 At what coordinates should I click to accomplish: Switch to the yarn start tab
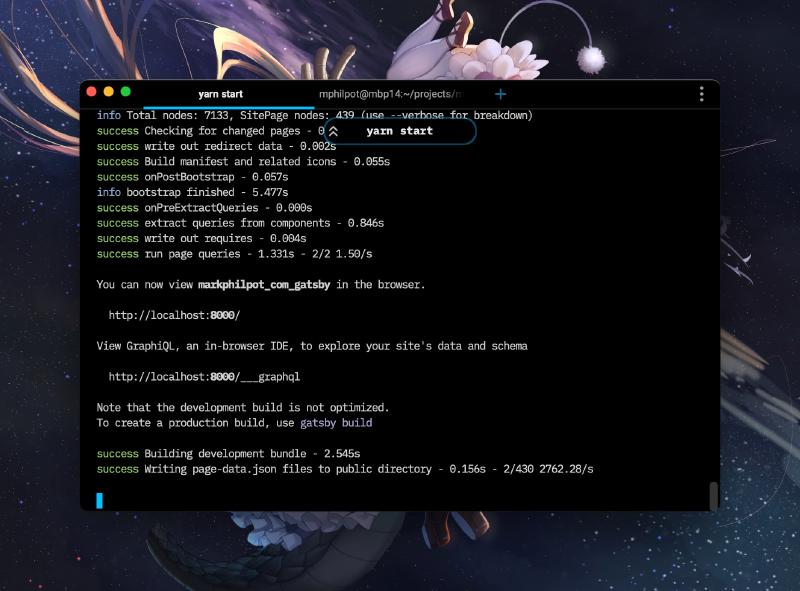point(220,94)
